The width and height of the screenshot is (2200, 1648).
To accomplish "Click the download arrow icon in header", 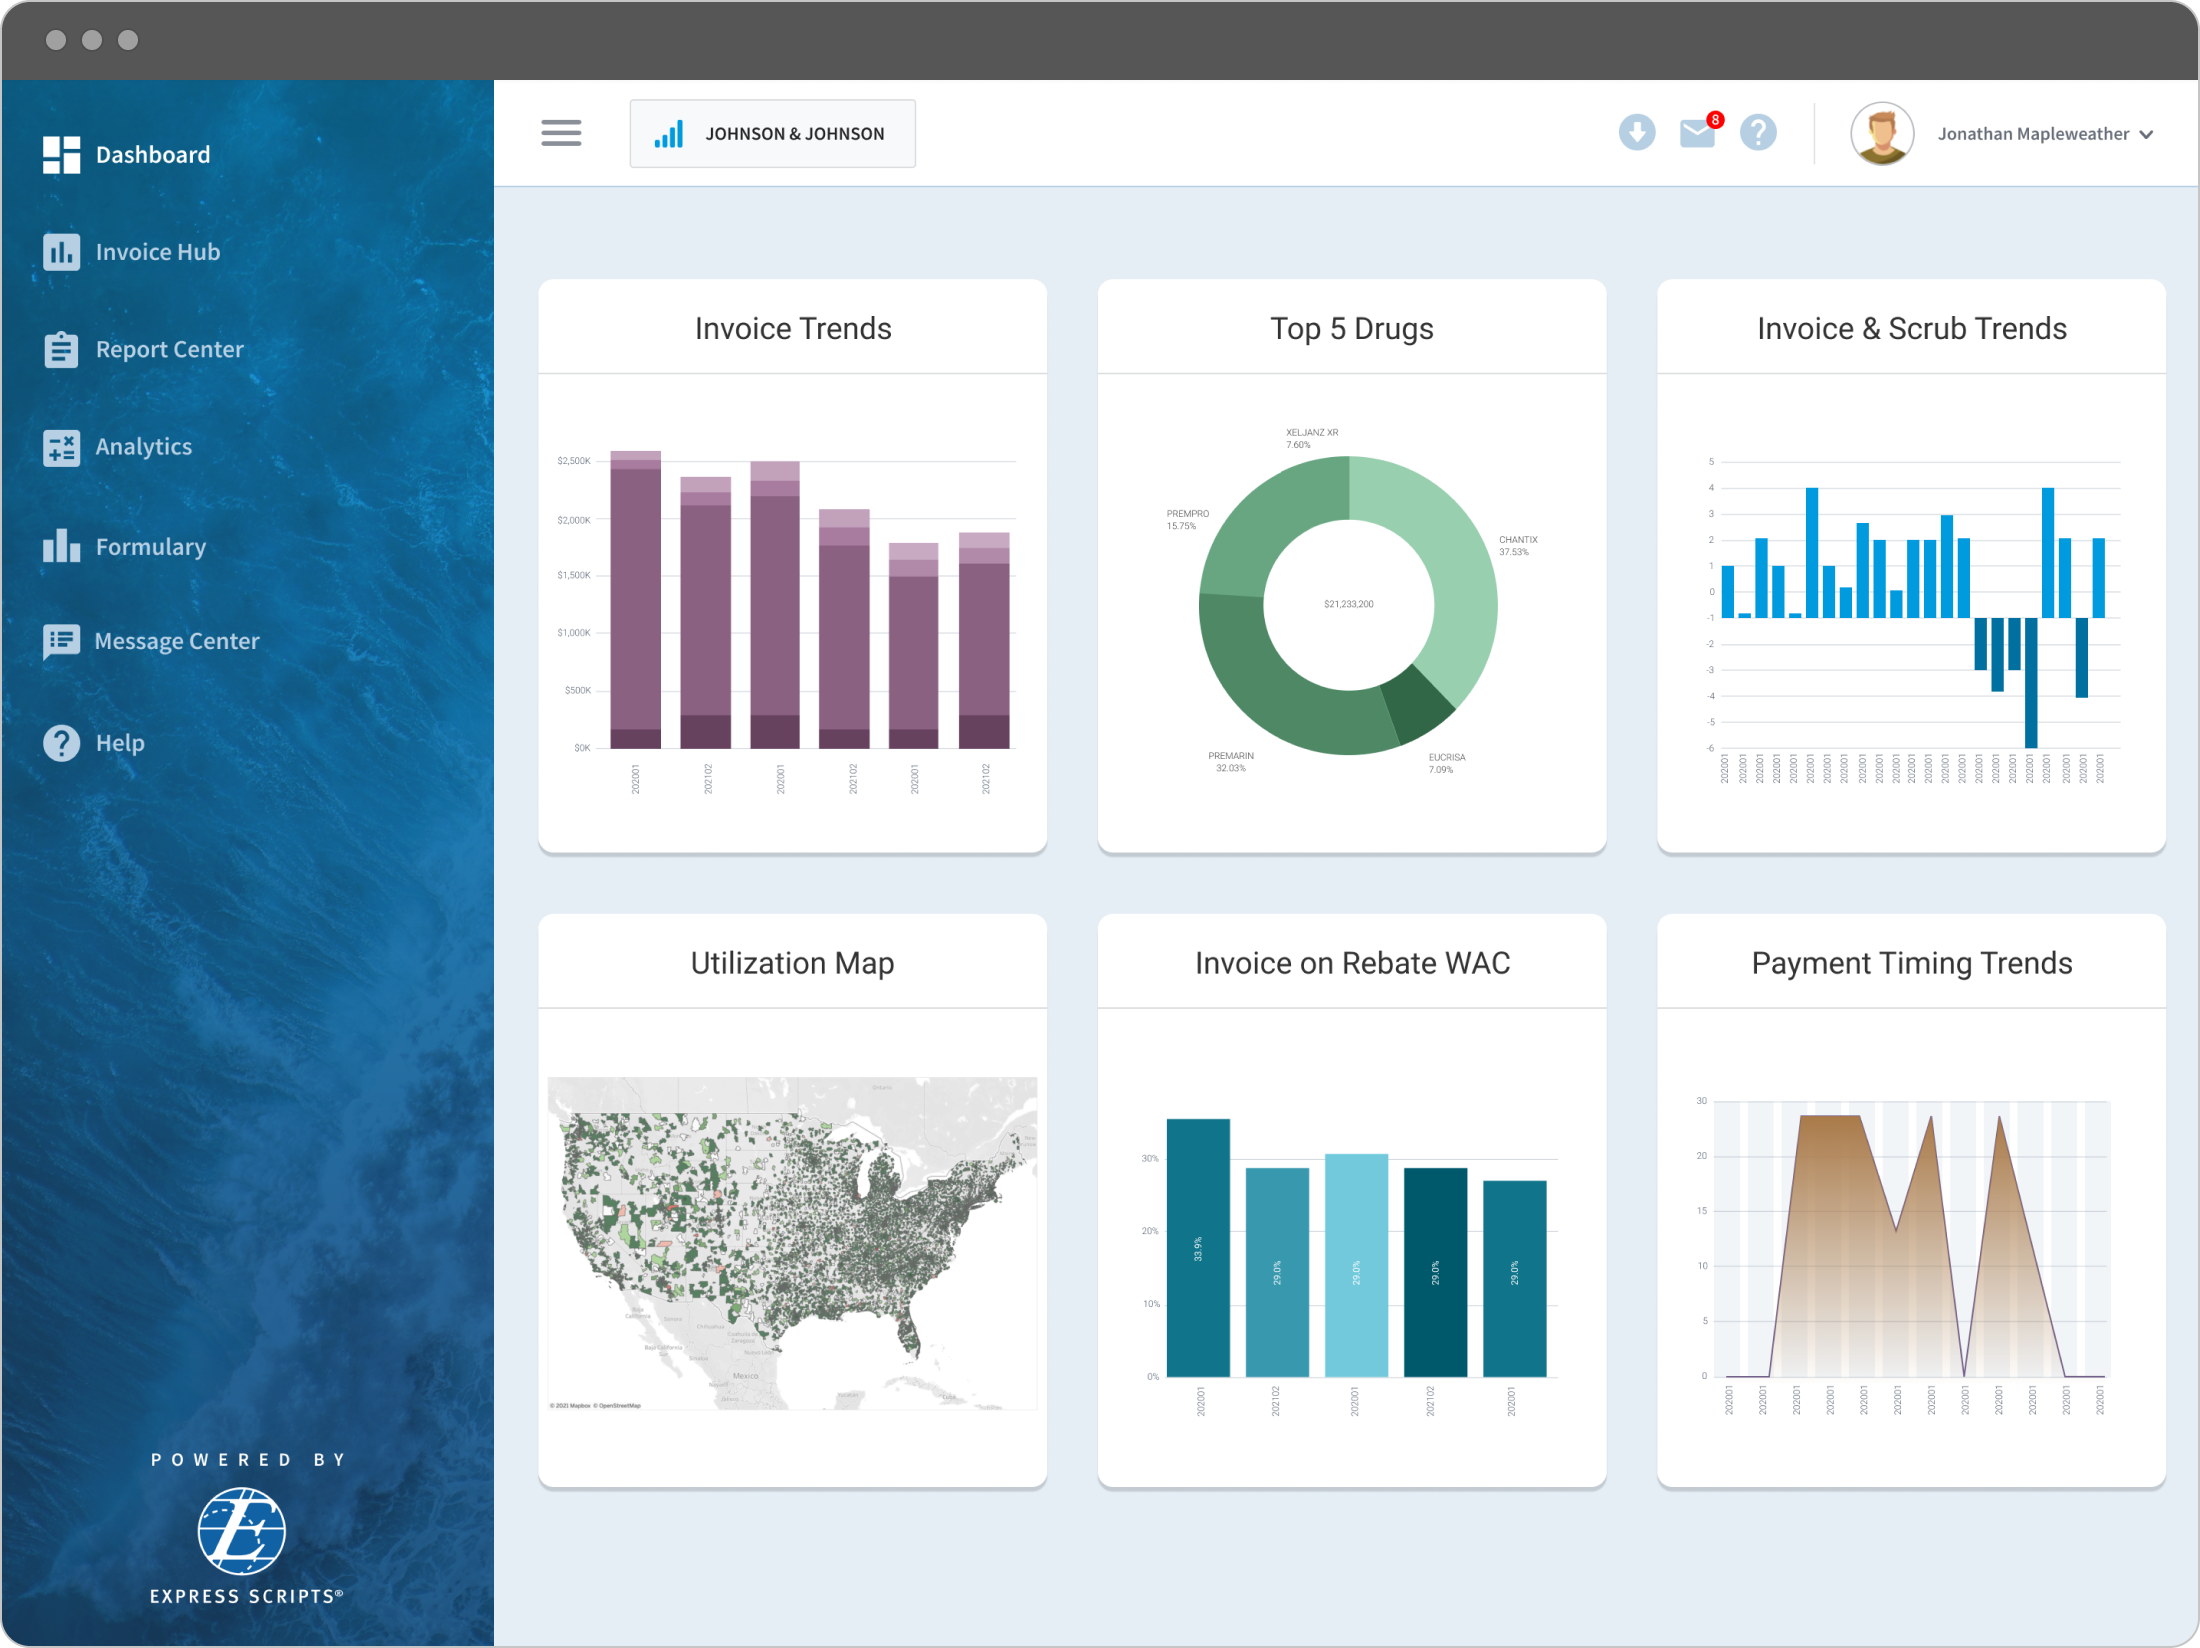I will [x=1636, y=132].
